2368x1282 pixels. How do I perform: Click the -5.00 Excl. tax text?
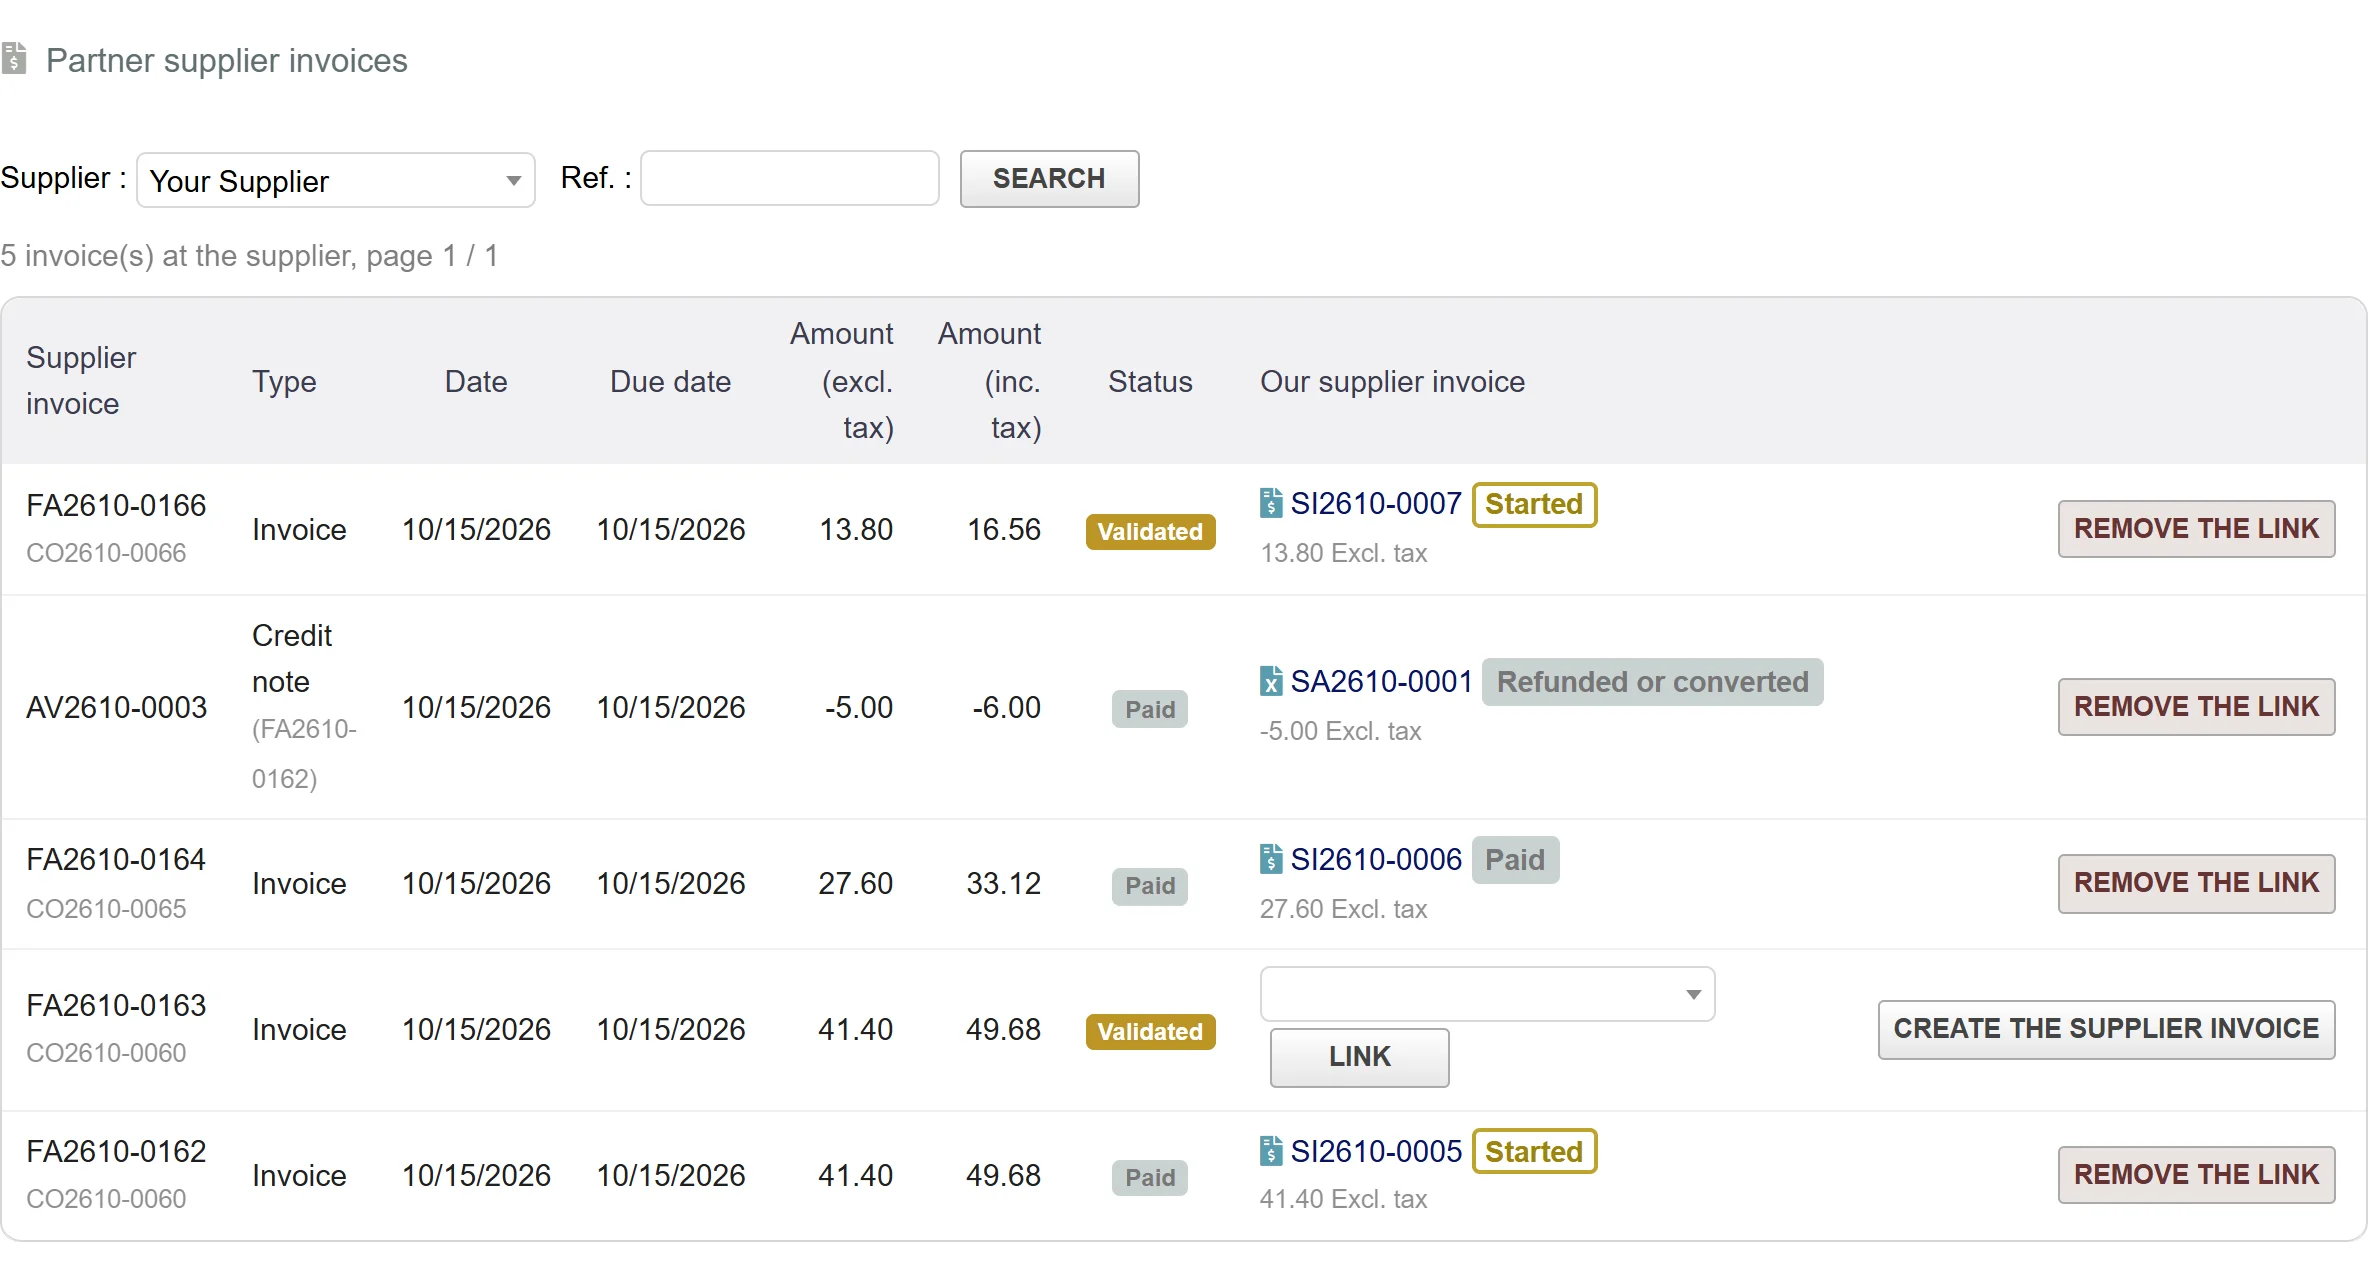[x=1340, y=731]
